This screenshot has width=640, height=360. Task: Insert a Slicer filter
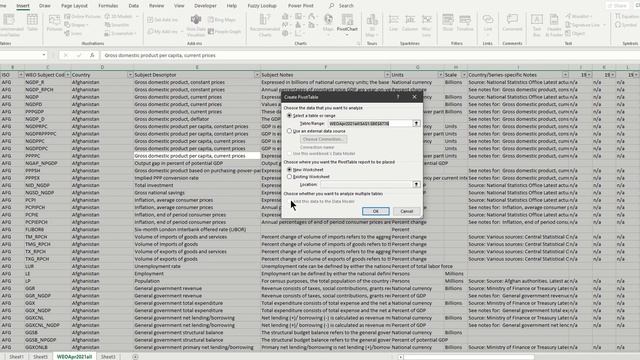coord(448,23)
